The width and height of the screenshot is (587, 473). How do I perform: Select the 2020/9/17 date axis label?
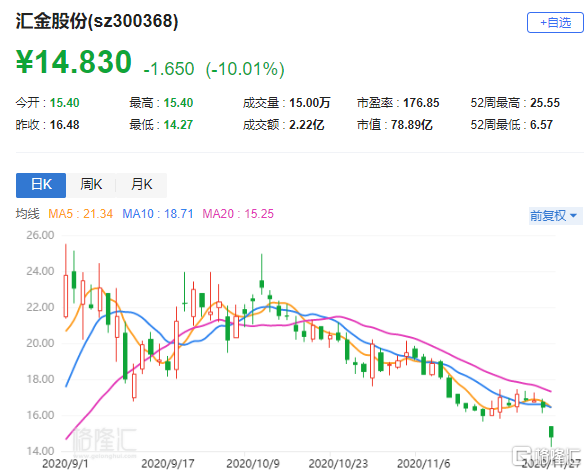click(168, 464)
